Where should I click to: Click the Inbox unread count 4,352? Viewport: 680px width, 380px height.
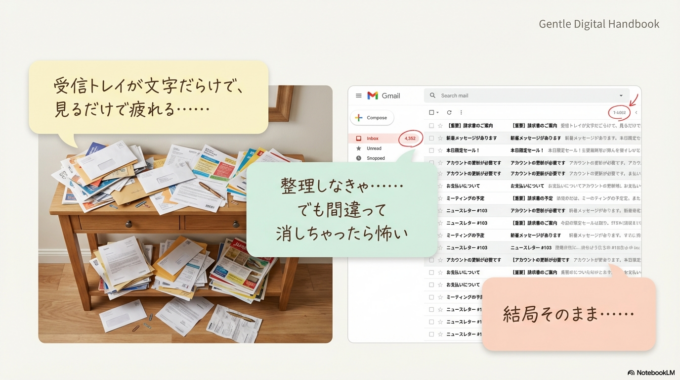click(410, 138)
